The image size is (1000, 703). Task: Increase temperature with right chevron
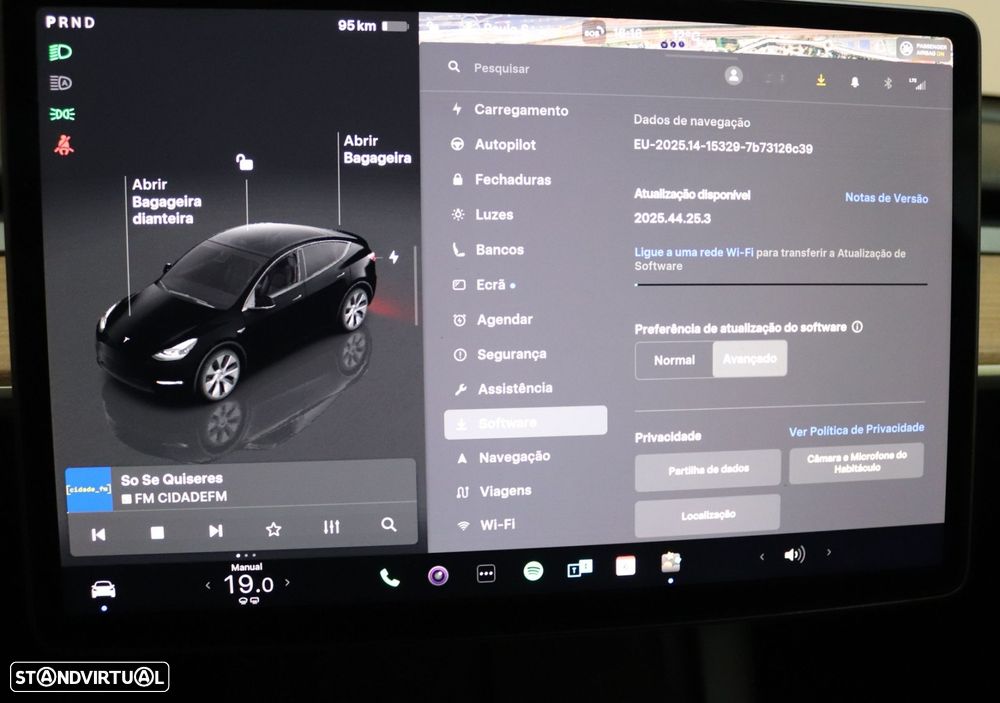click(288, 582)
